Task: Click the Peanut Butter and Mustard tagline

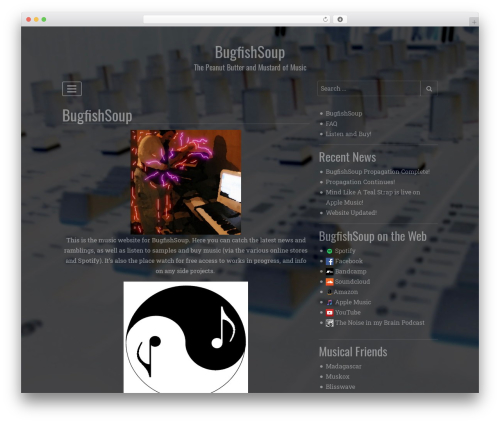Action: pos(250,68)
